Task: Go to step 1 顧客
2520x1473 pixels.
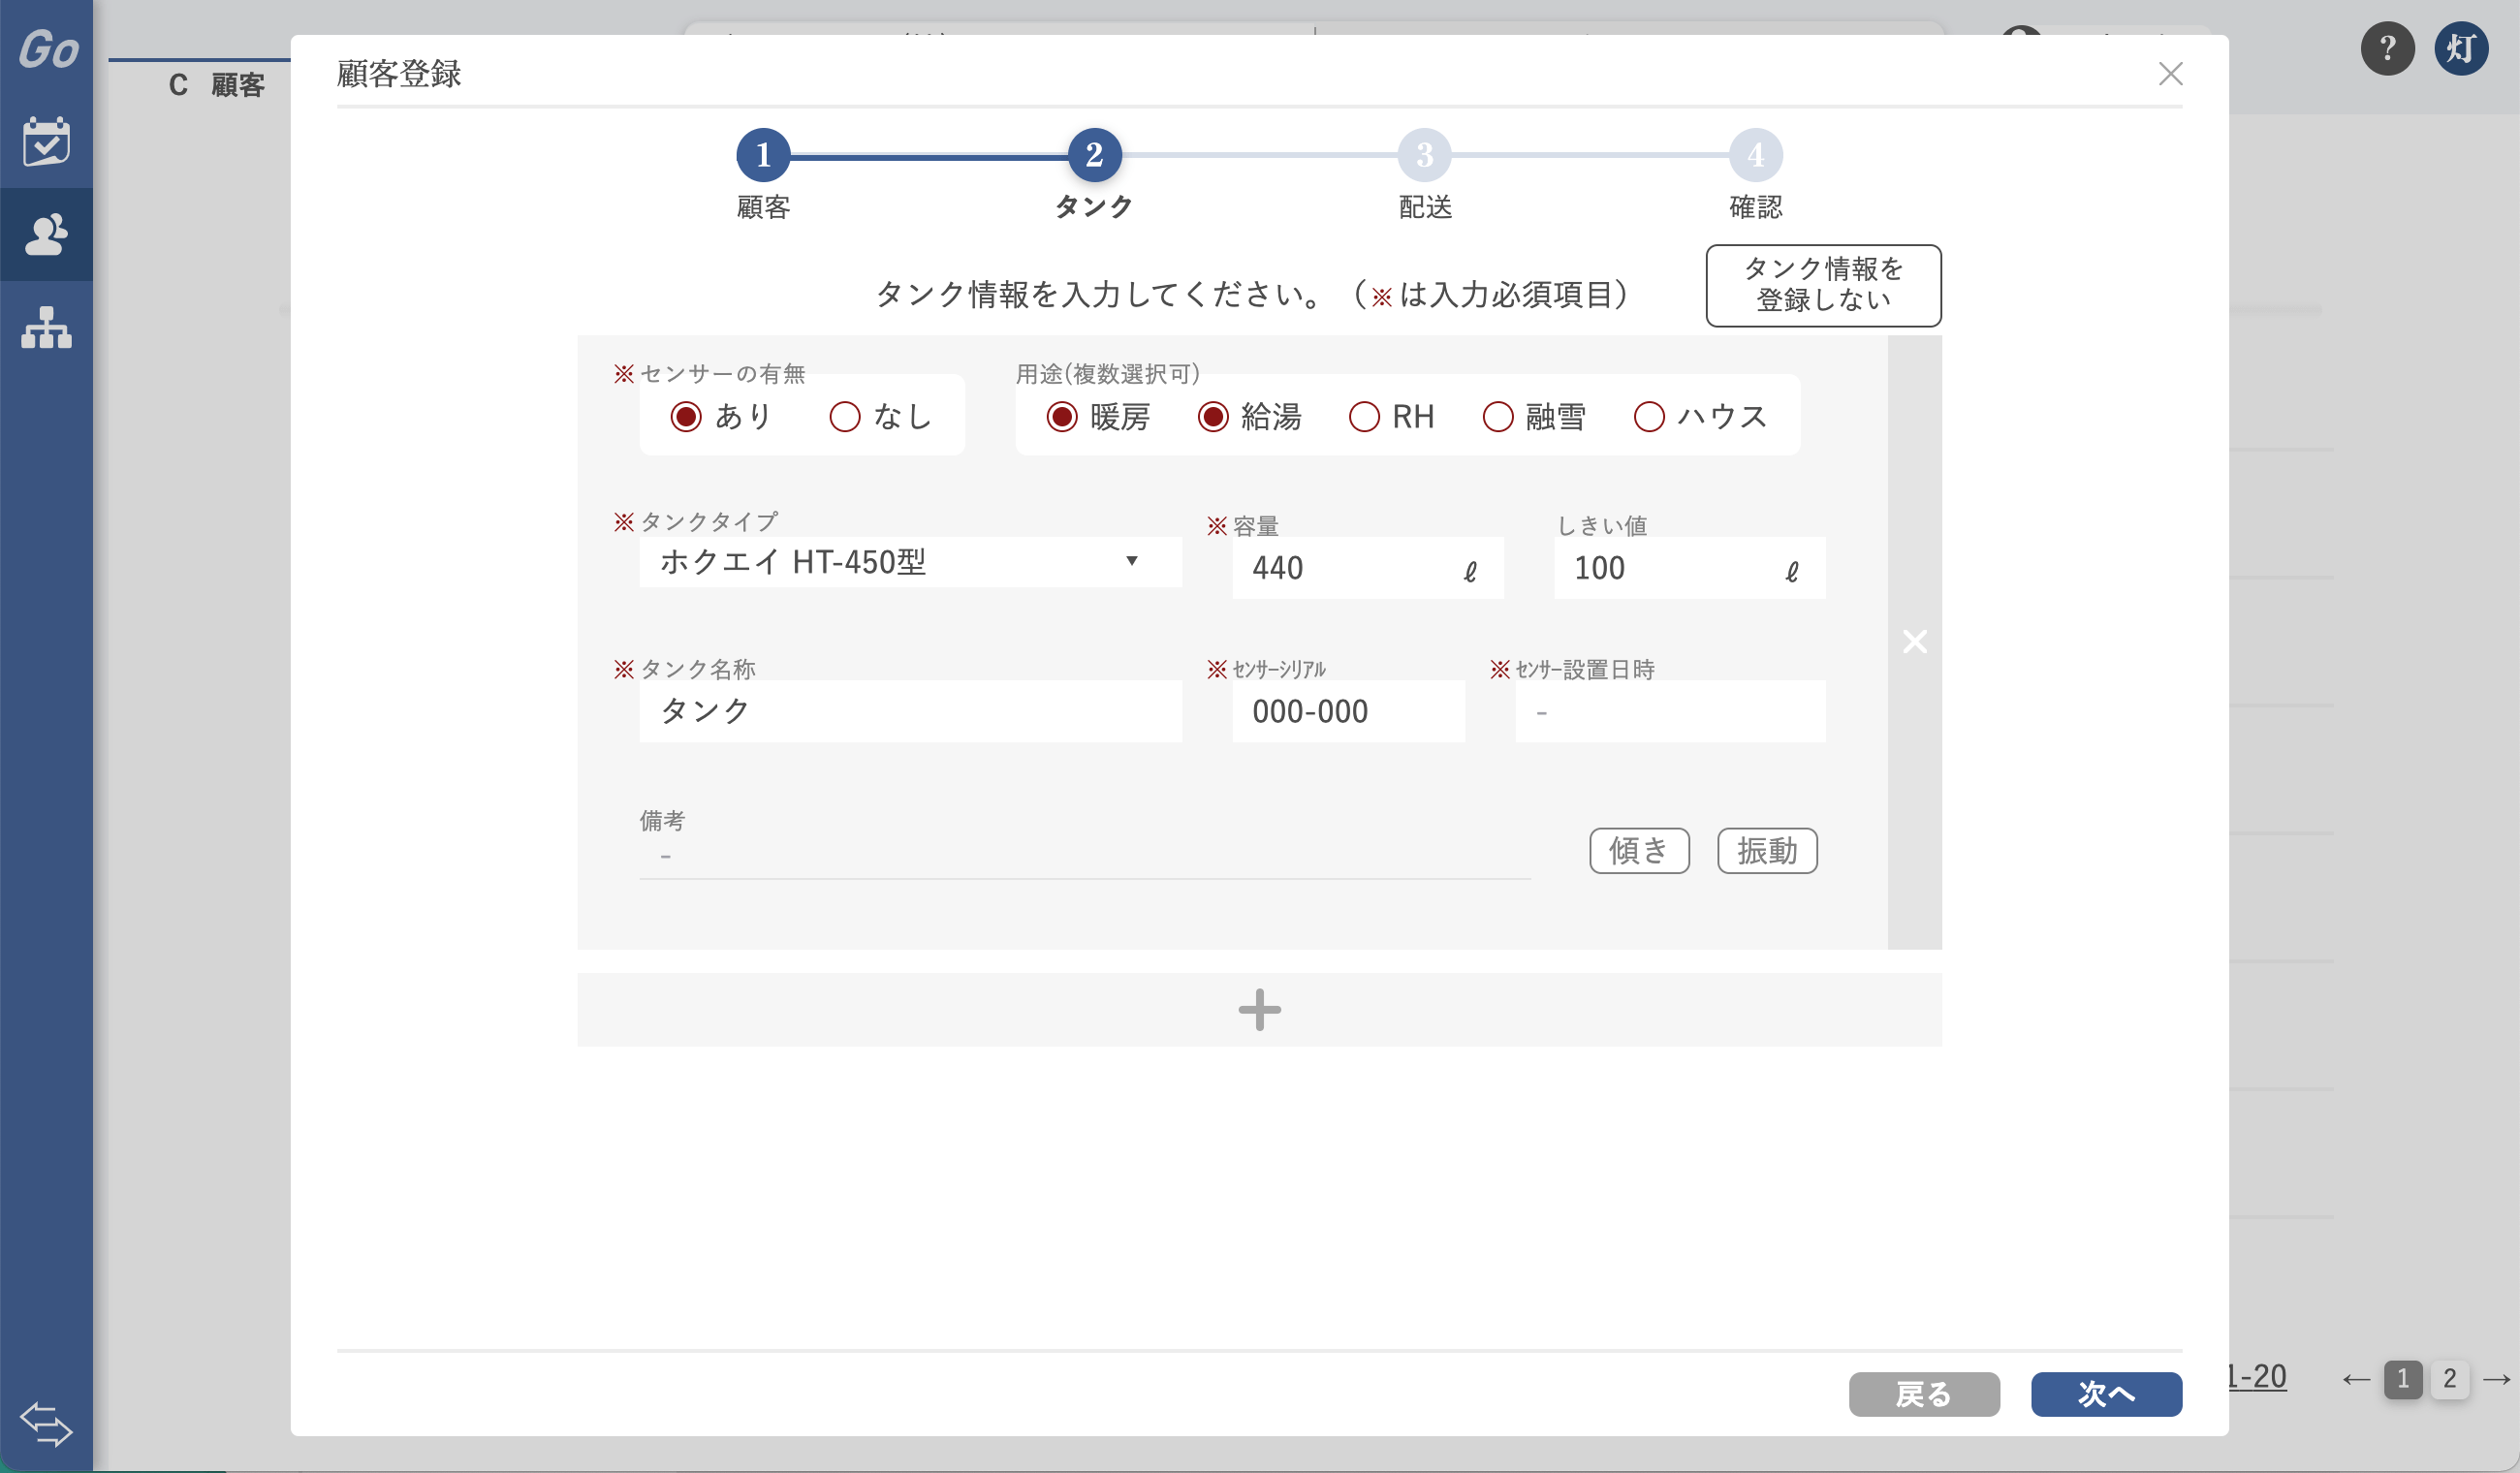Action: click(x=763, y=155)
